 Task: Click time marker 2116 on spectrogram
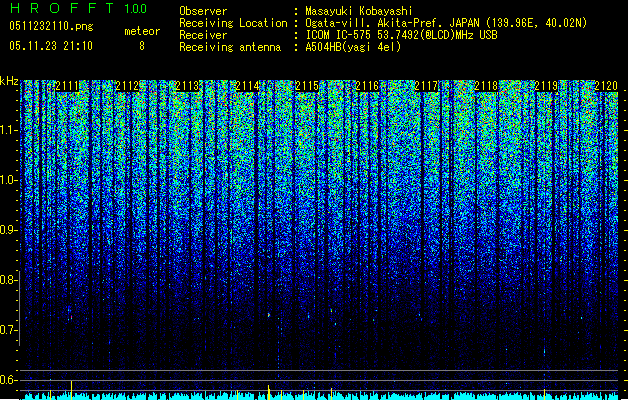pos(367,86)
